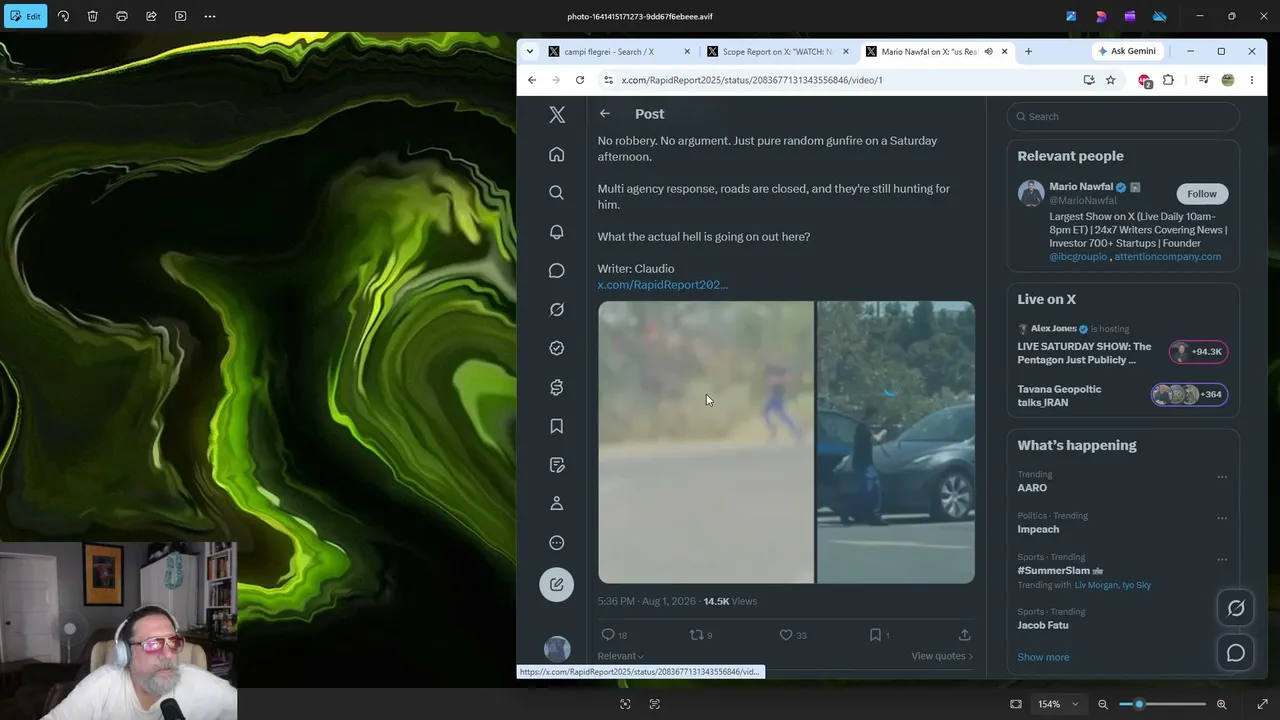Mute the audio-playing Mario Nawfal tab
1280x720 pixels.
tap(988, 52)
